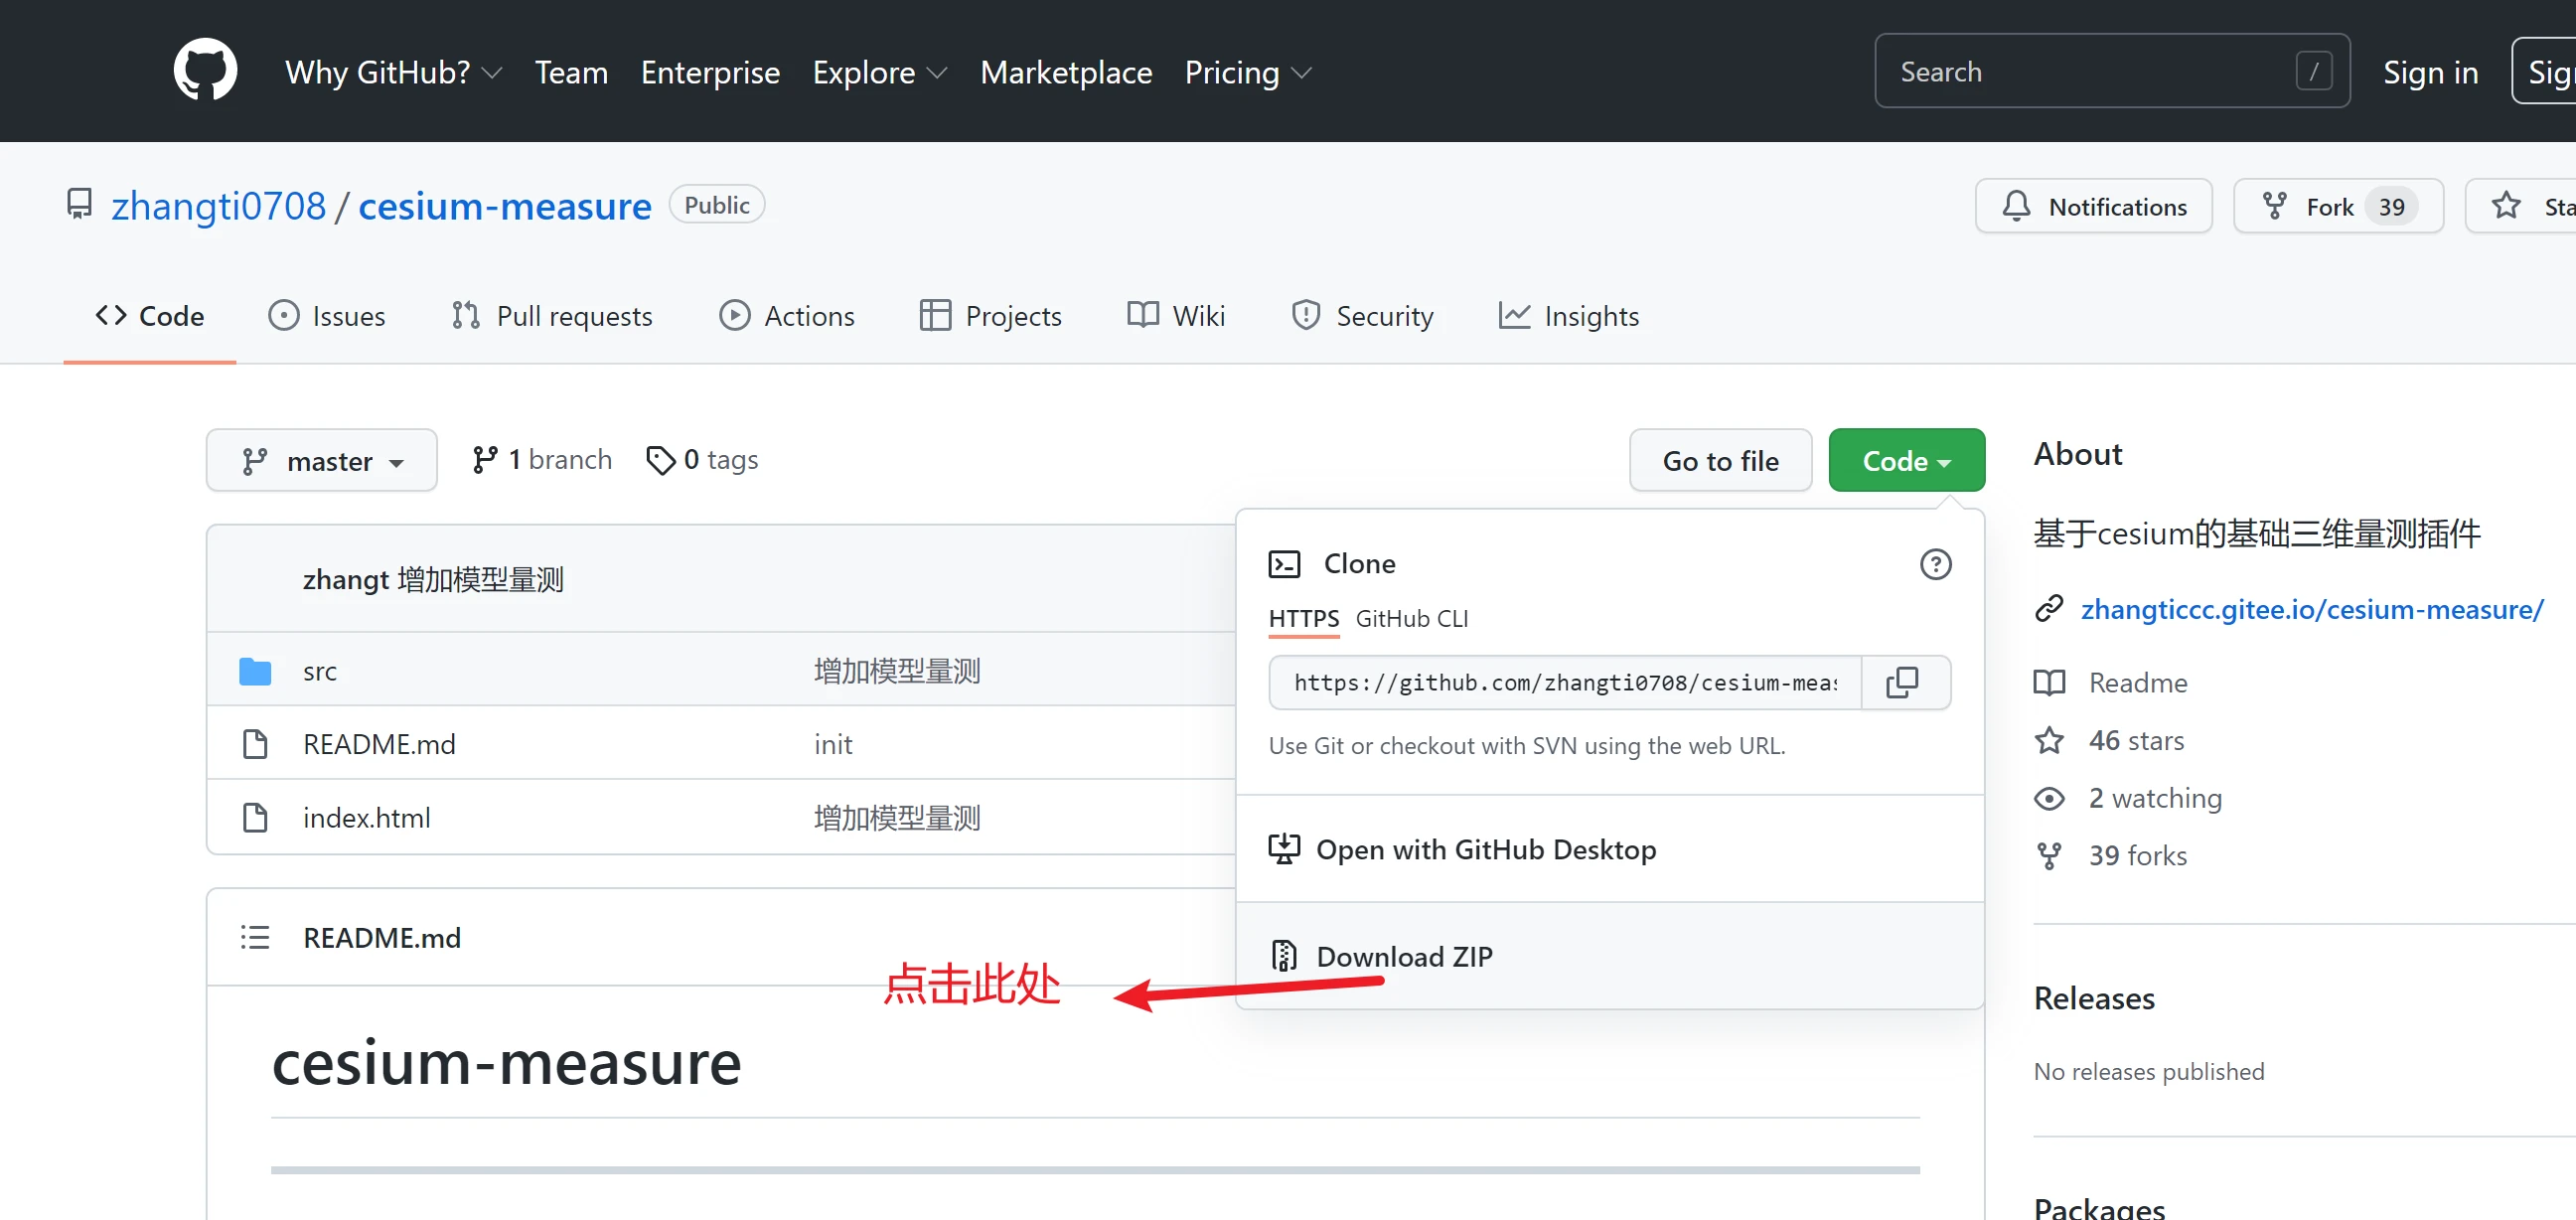The width and height of the screenshot is (2576, 1220).
Task: Open the Pull requests tab
Action: coord(551,316)
